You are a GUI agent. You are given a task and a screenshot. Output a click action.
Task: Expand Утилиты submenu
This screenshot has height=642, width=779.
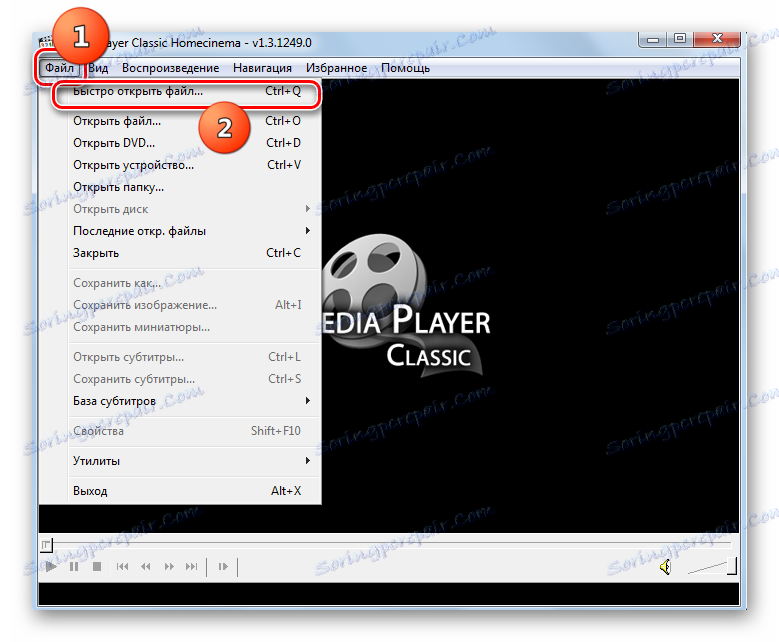[x=187, y=461]
